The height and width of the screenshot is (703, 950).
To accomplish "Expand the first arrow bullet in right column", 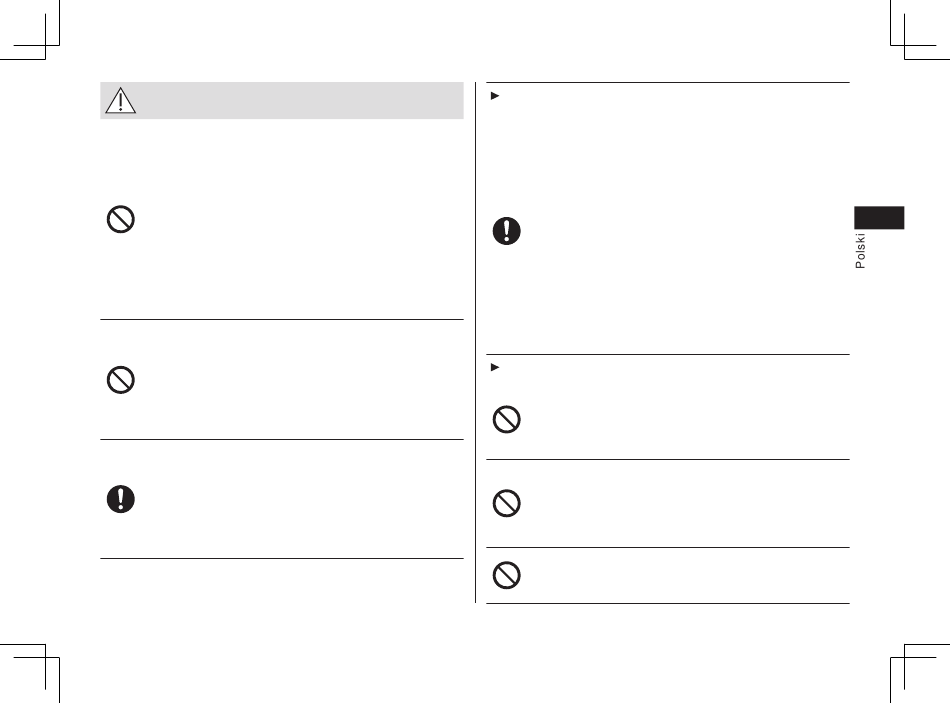I will 494,96.
